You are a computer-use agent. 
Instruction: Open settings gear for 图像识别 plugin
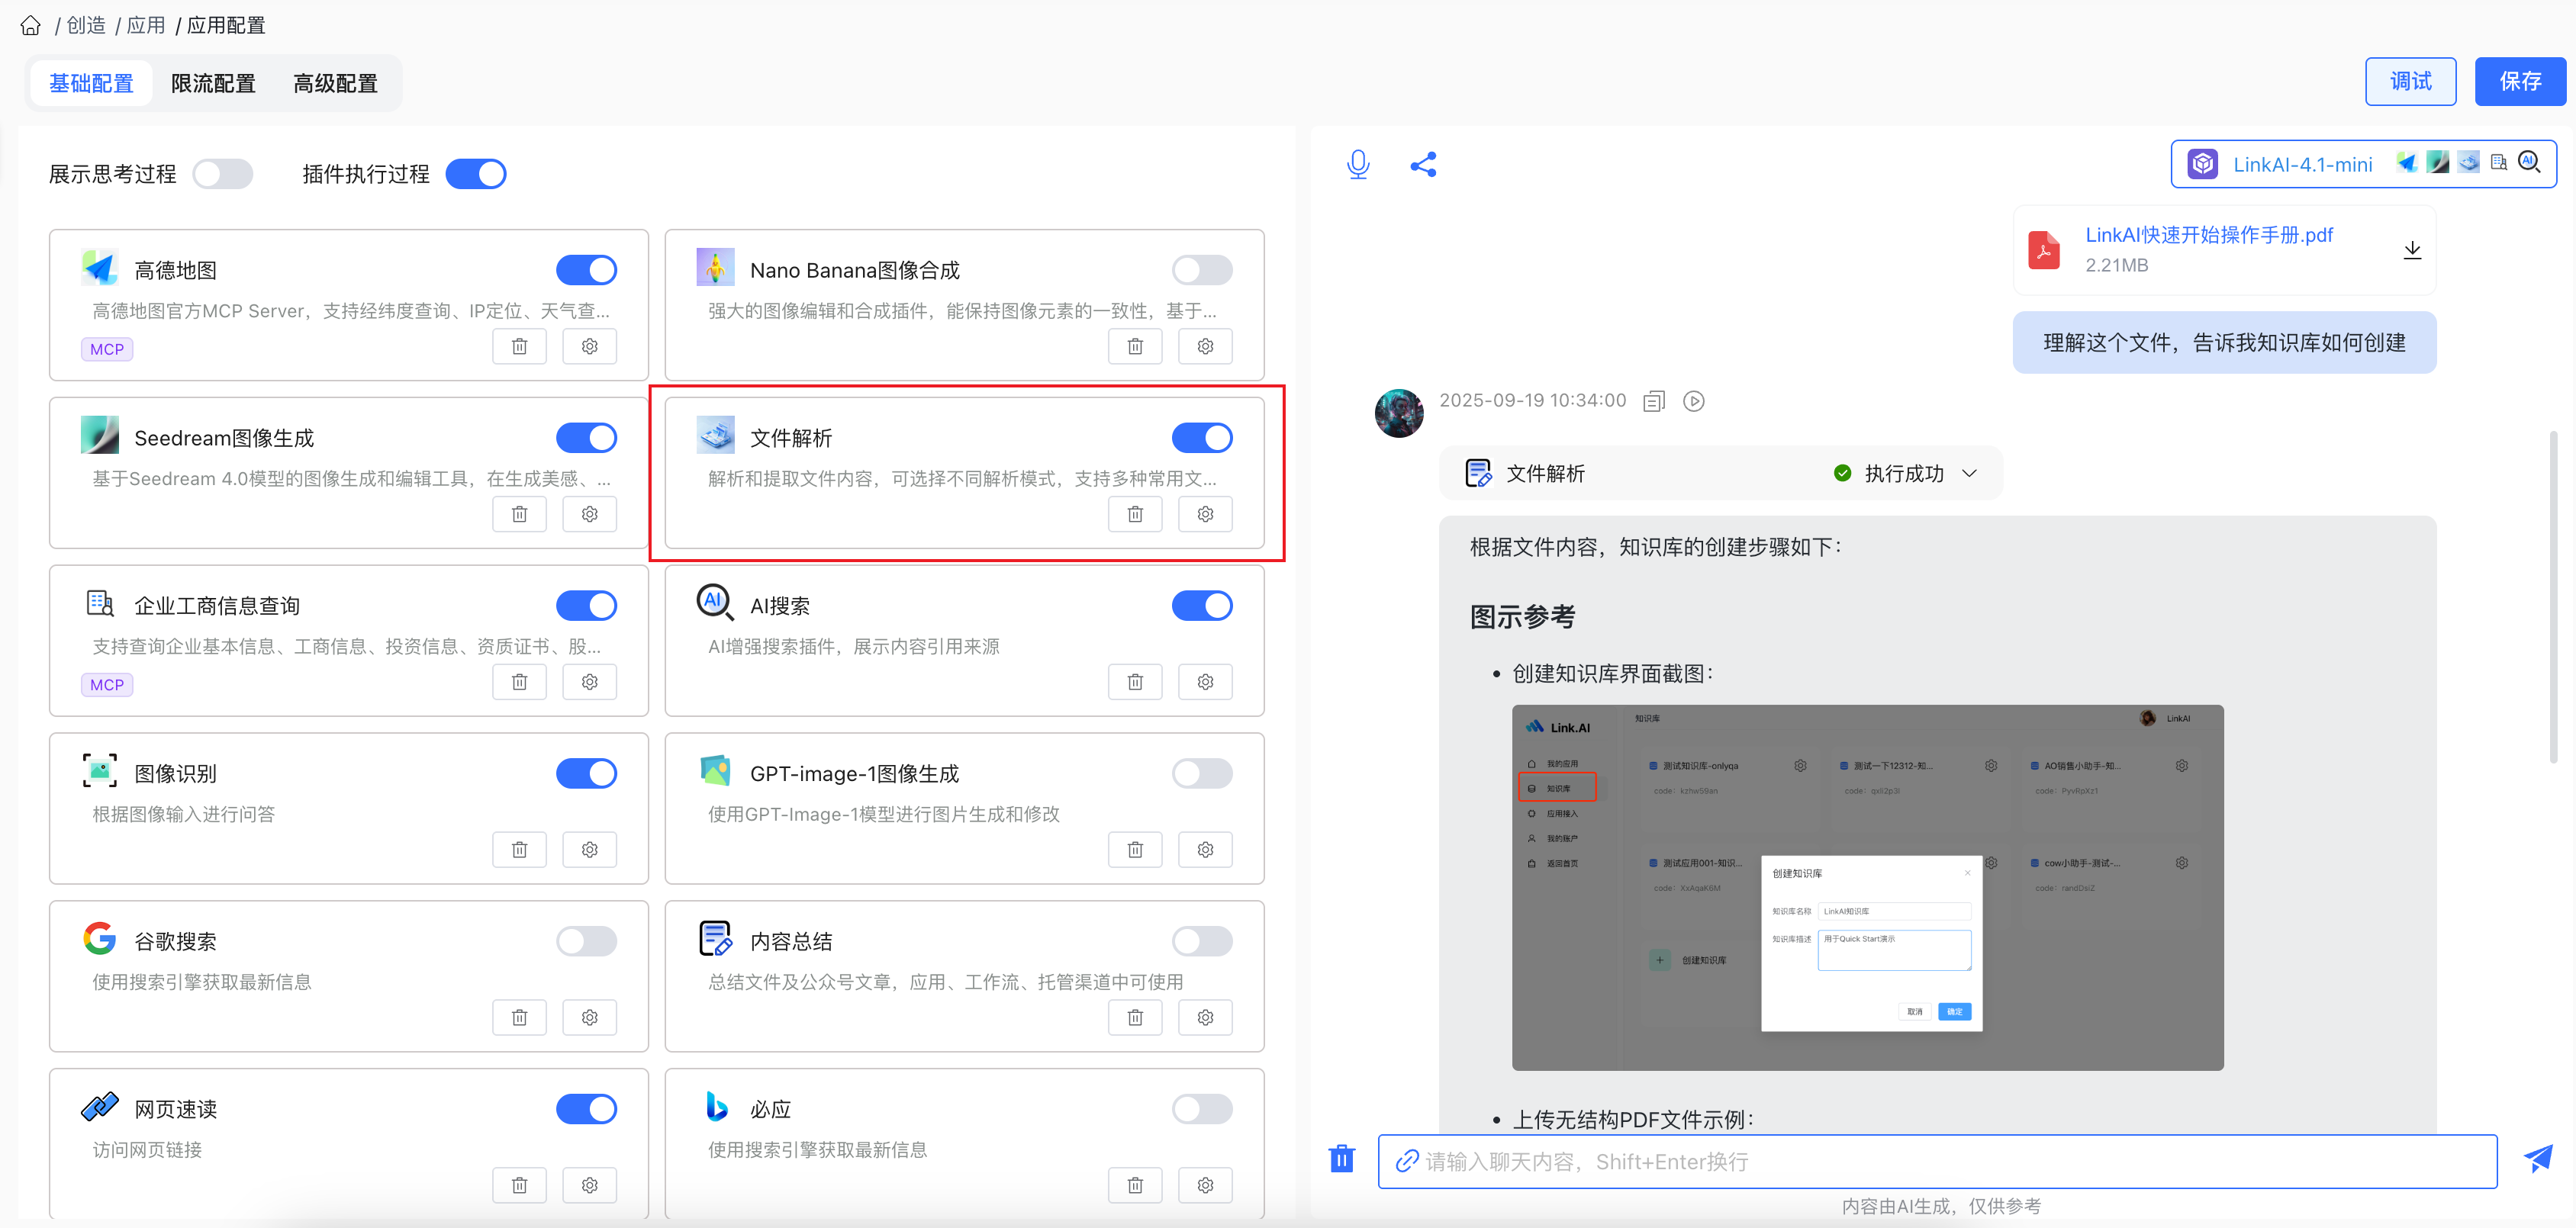click(589, 850)
